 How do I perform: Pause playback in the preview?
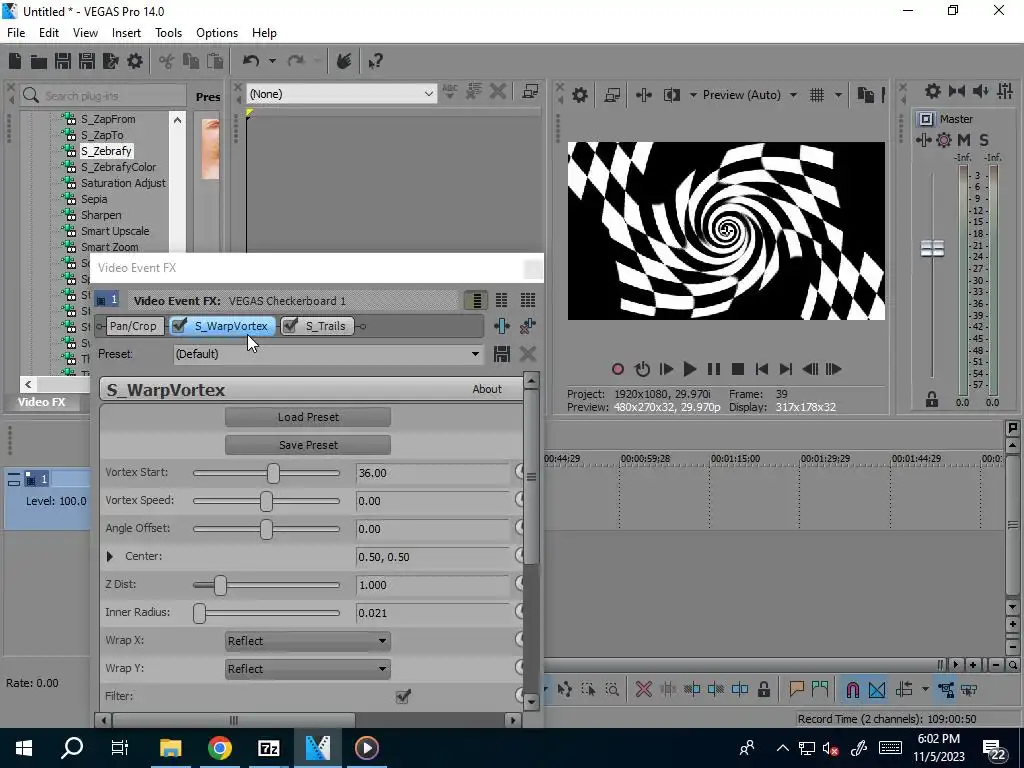pos(714,369)
